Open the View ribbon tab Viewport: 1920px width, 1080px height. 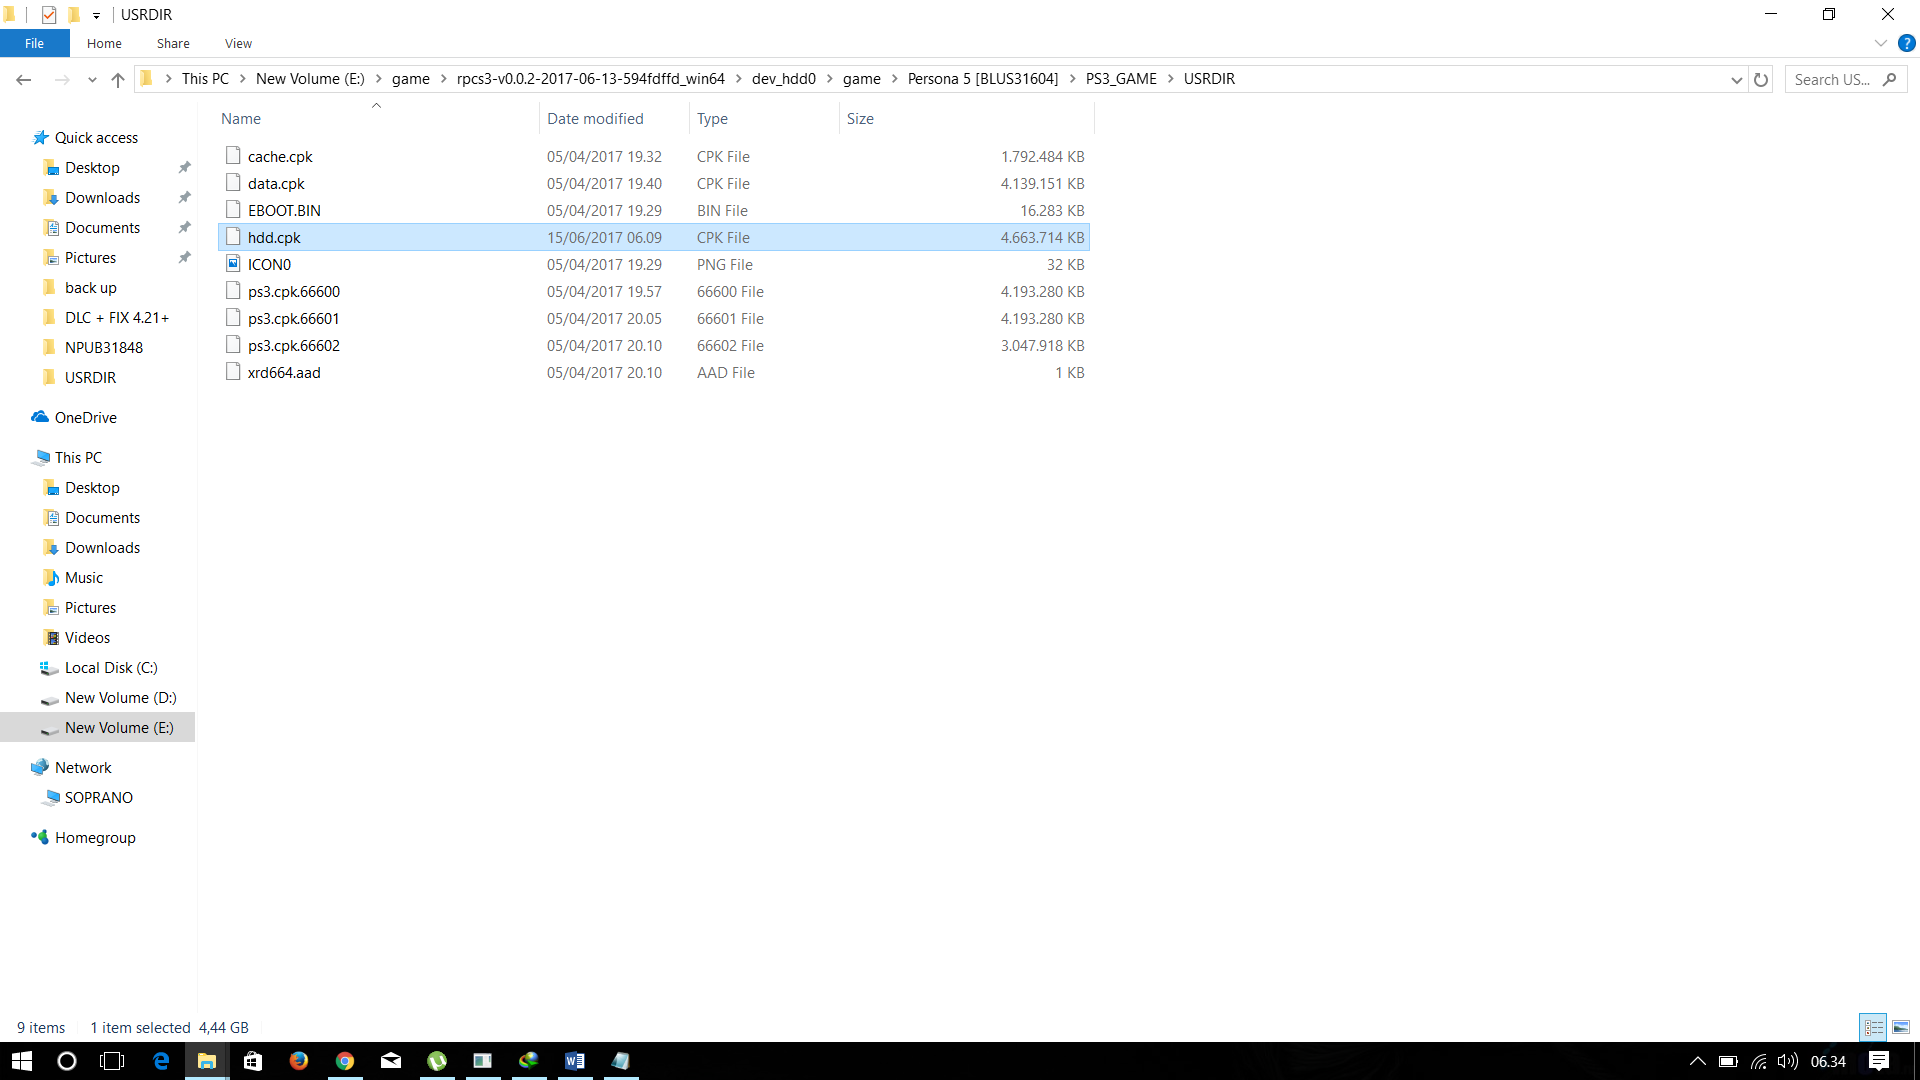click(x=238, y=43)
